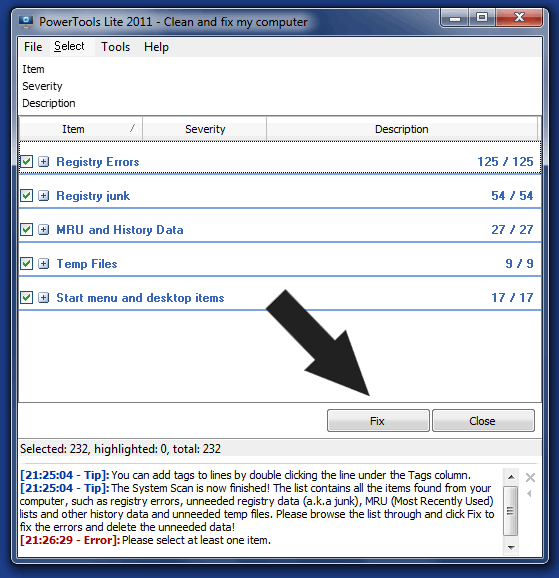Expand the Temp Files group

click(x=44, y=264)
